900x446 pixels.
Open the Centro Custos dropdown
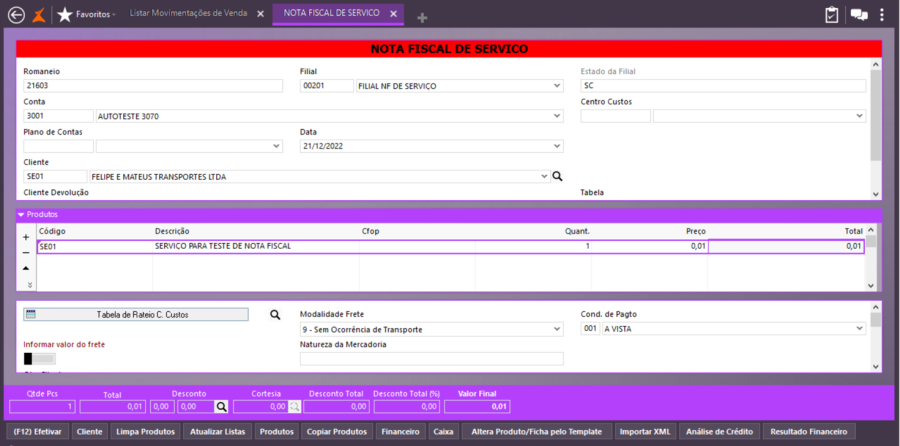click(x=859, y=116)
